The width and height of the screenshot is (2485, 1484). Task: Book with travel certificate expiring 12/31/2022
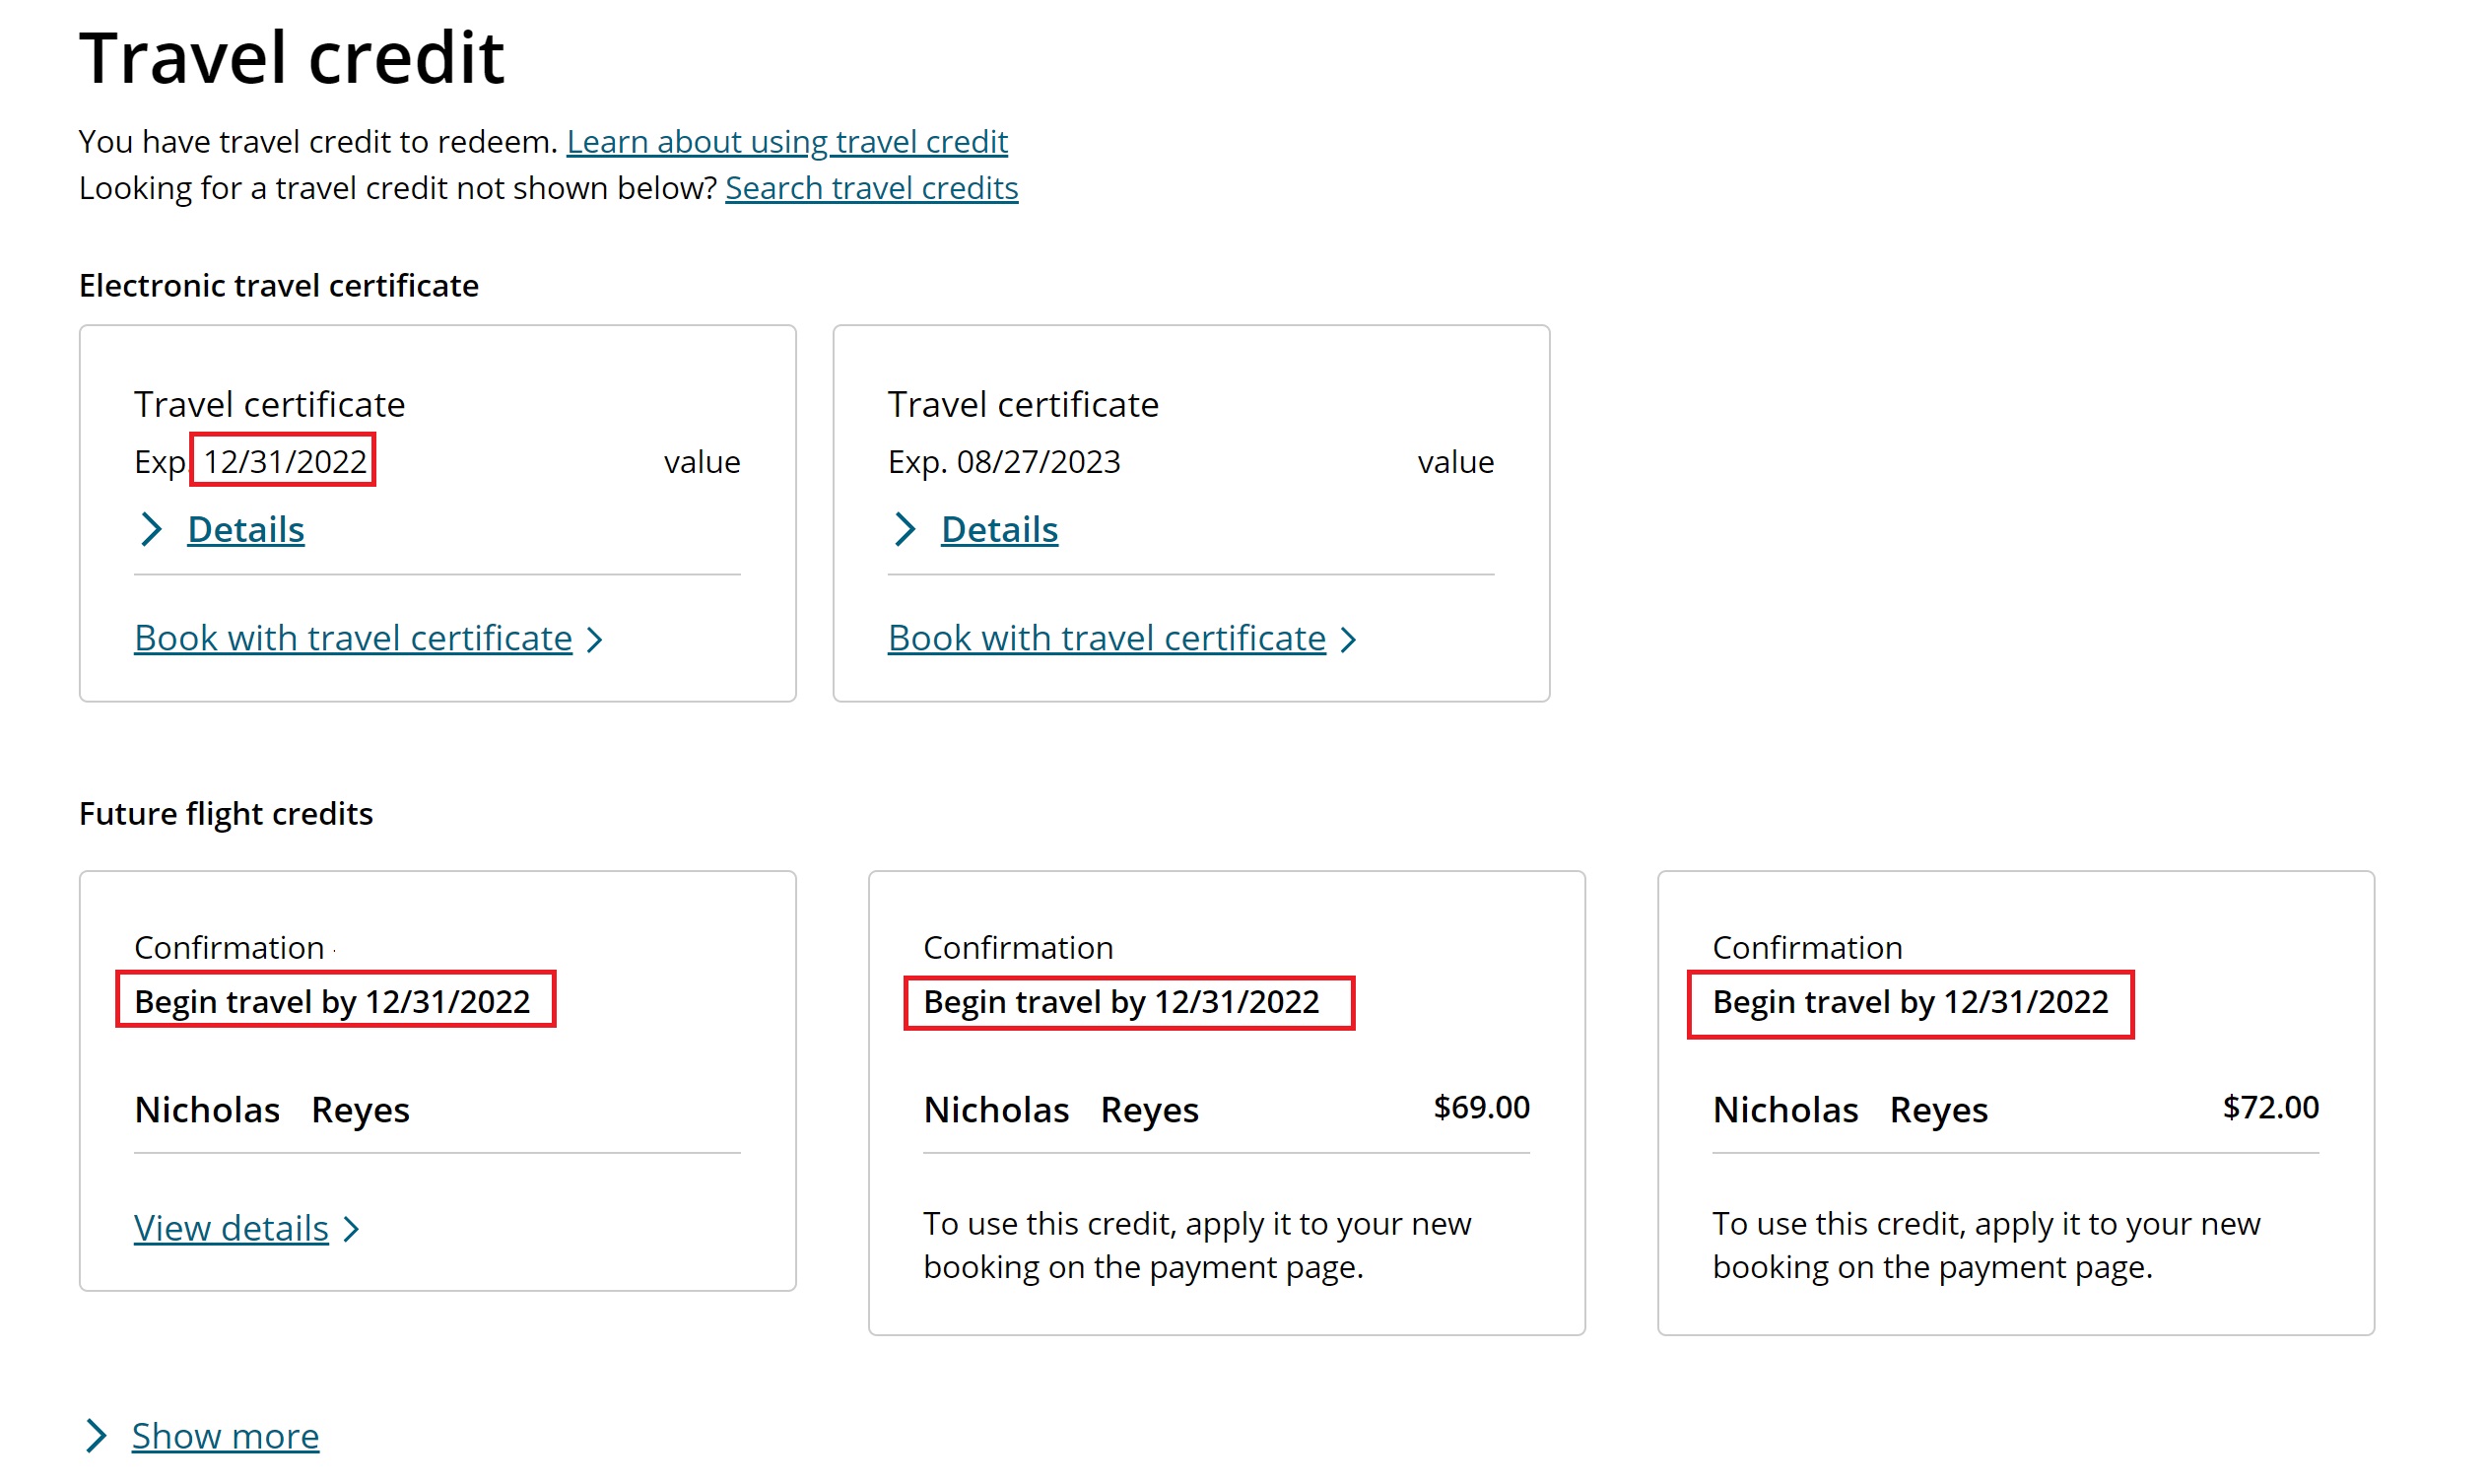pyautogui.click(x=352, y=638)
